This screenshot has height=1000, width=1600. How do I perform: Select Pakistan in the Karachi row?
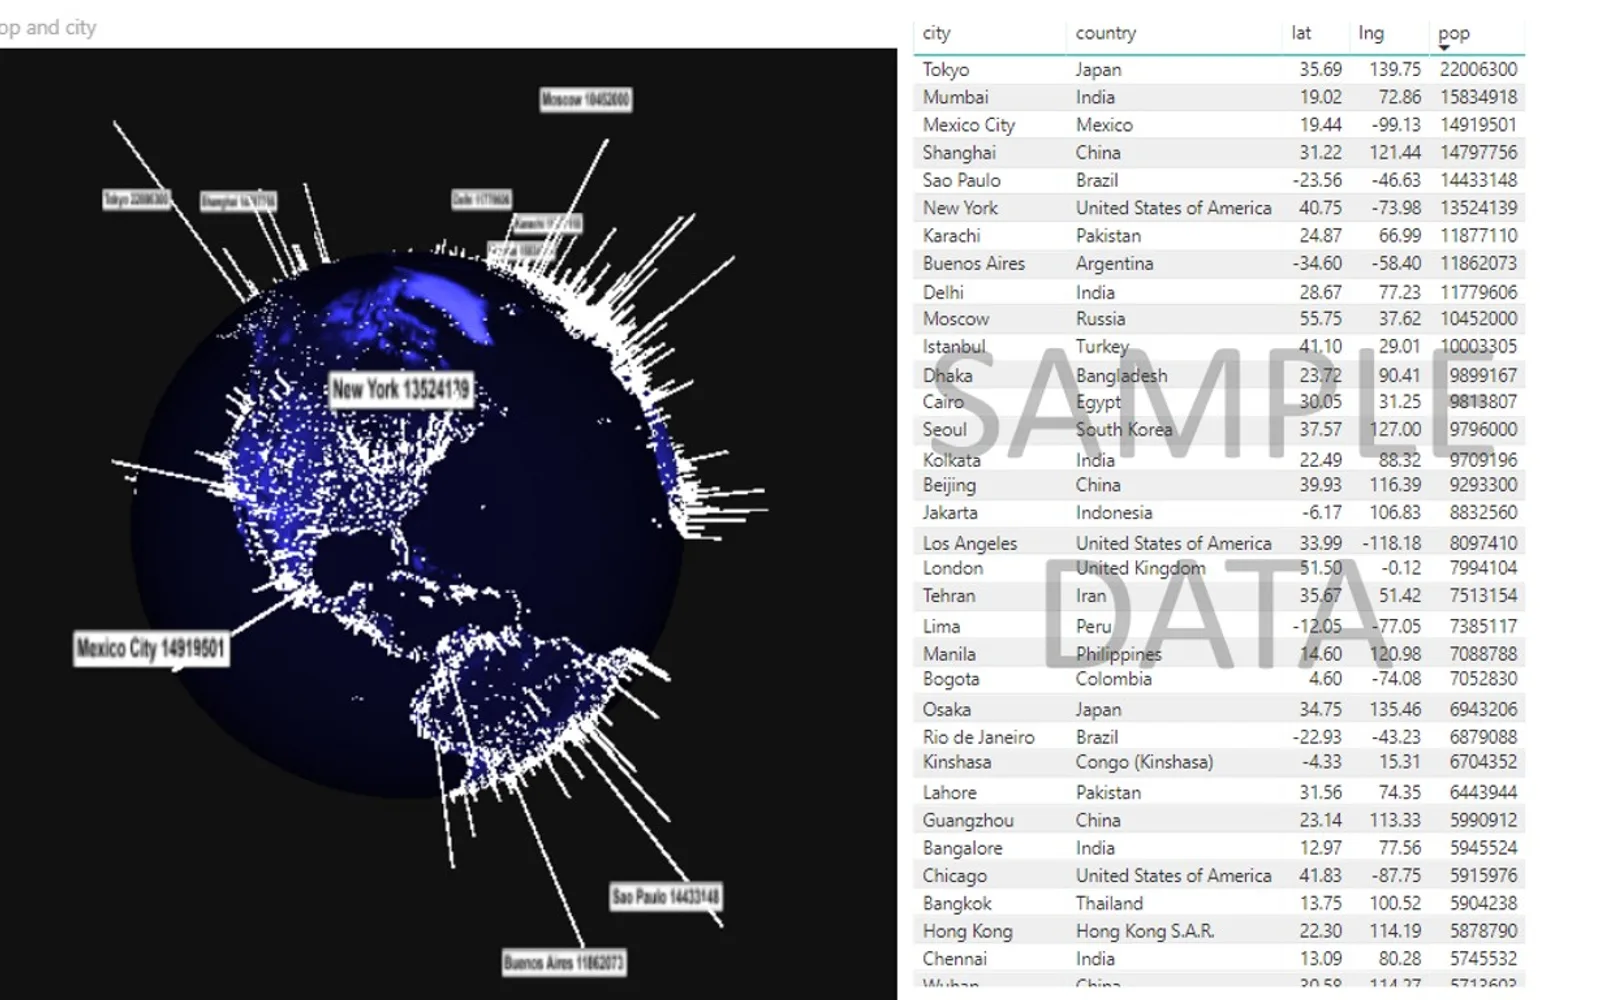pos(1108,236)
